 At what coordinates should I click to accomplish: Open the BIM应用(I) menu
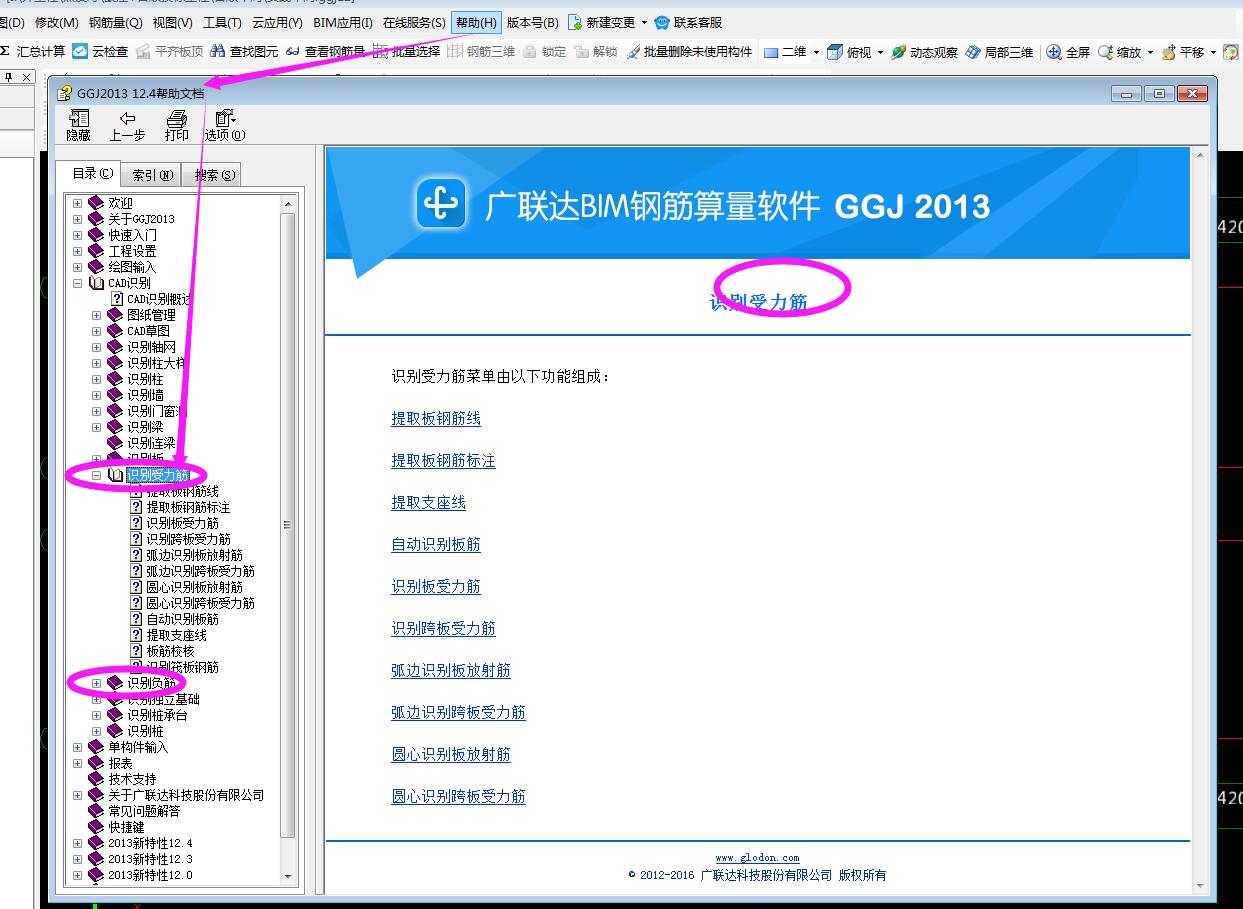coord(343,22)
